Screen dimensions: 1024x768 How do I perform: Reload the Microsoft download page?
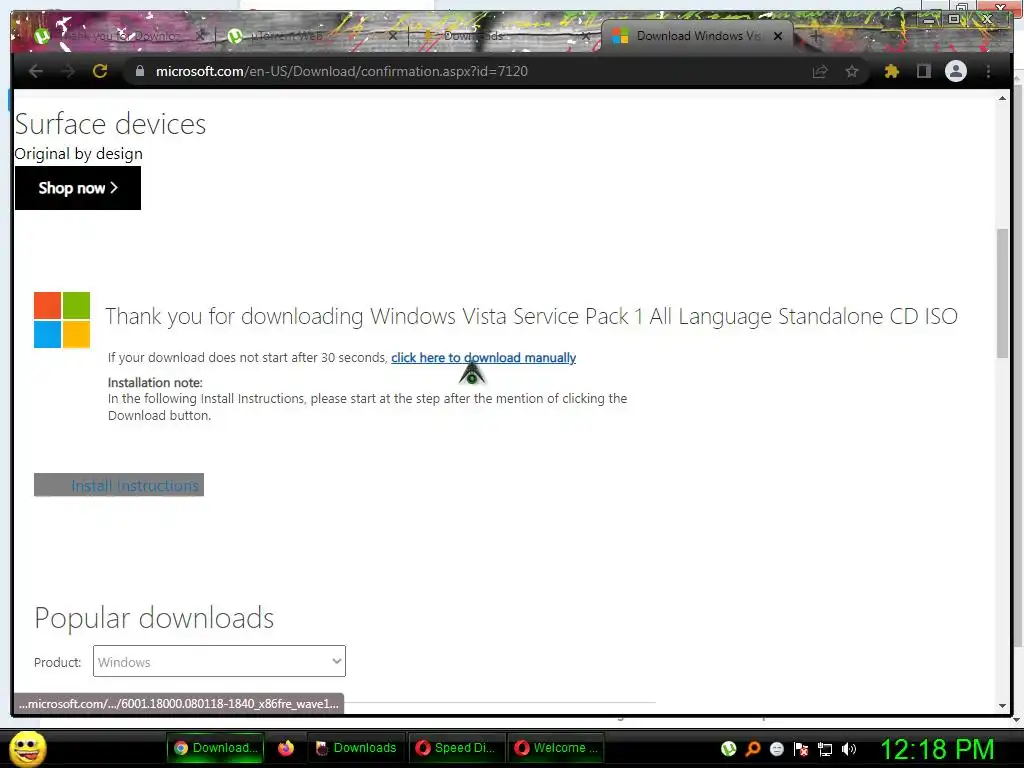click(x=100, y=71)
